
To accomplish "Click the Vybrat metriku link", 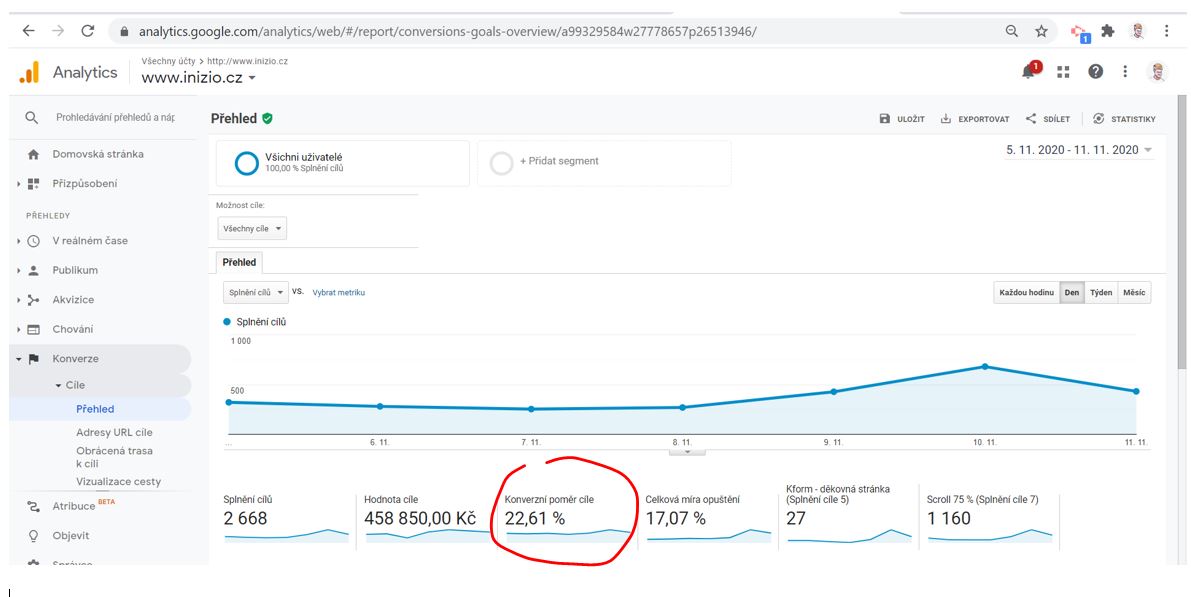I will click(339, 292).
